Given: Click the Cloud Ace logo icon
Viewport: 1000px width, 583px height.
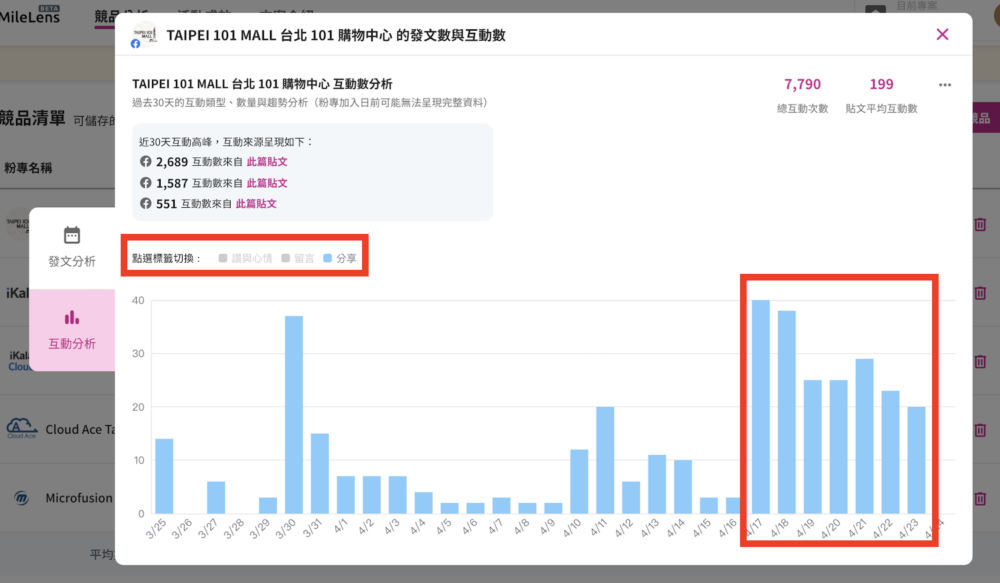Looking at the screenshot, I should pos(22,429).
